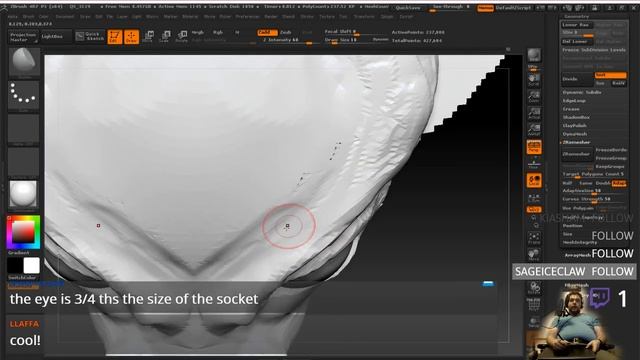Expand DynaMesh section

(x=575, y=134)
